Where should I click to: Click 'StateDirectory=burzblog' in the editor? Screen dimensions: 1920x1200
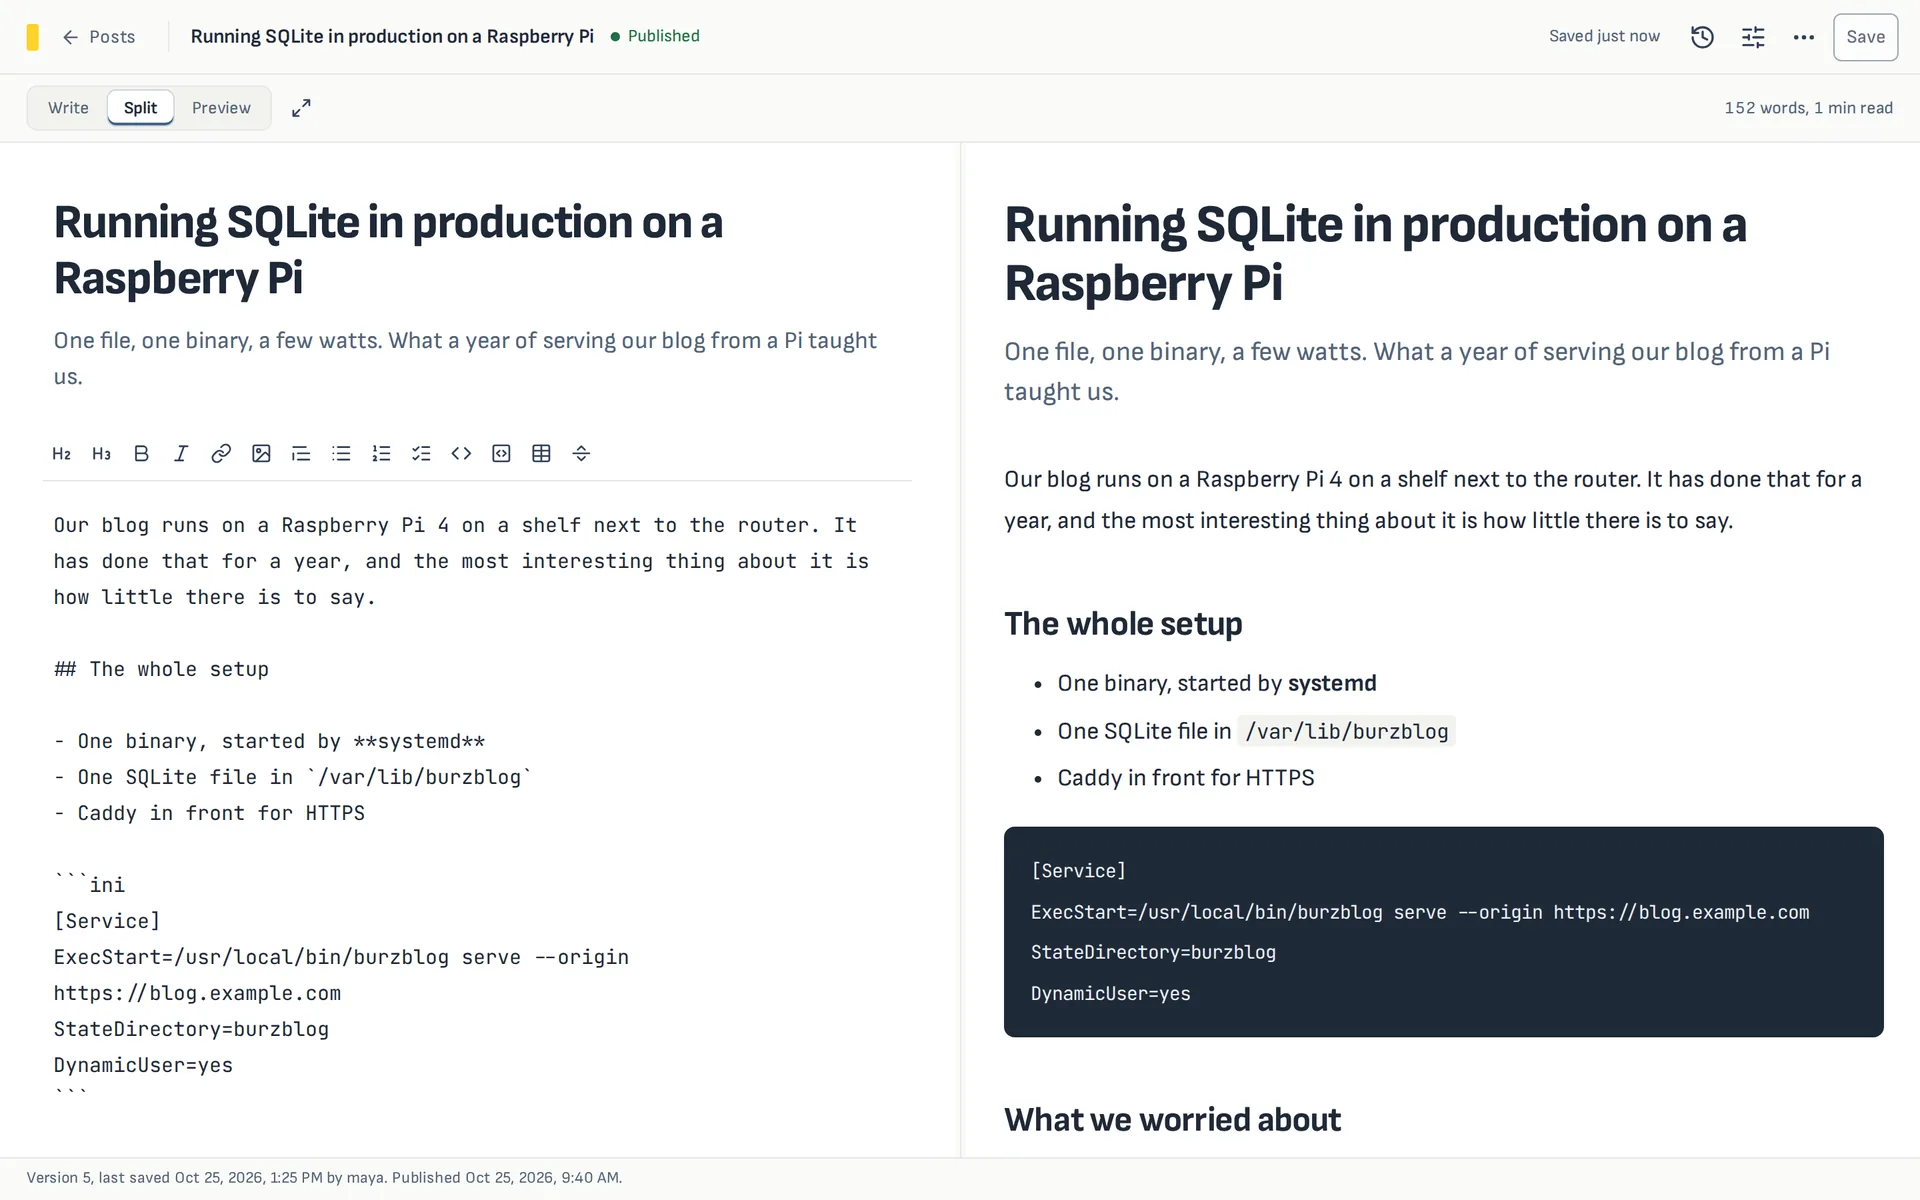(x=191, y=1029)
